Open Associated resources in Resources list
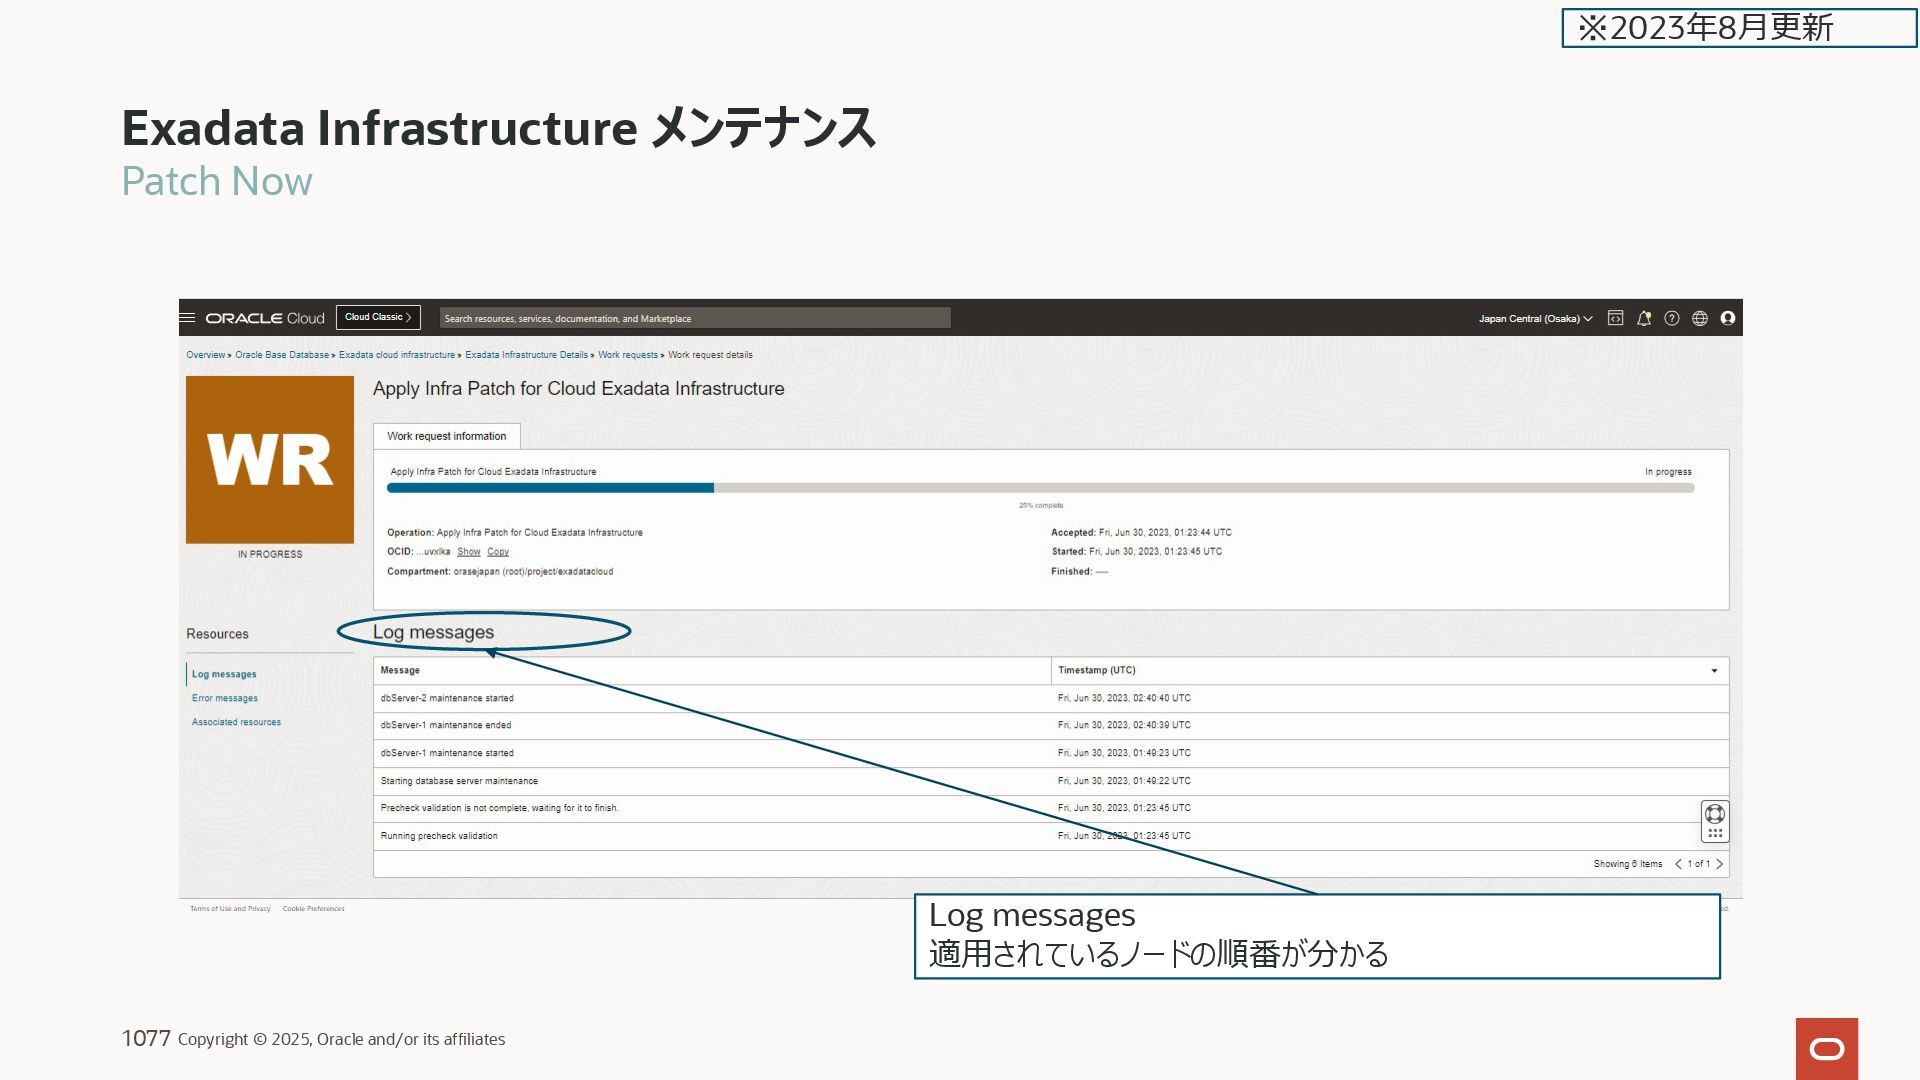 point(236,722)
